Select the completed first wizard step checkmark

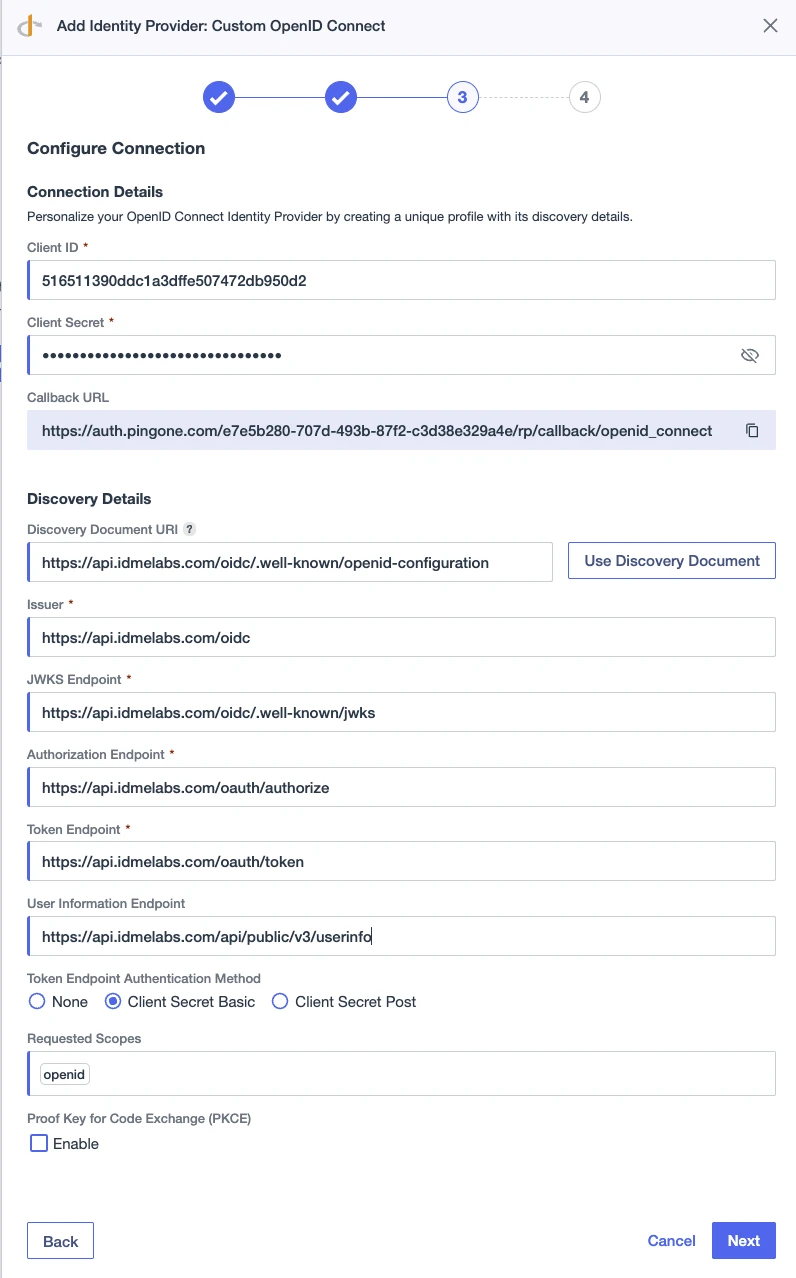point(219,97)
